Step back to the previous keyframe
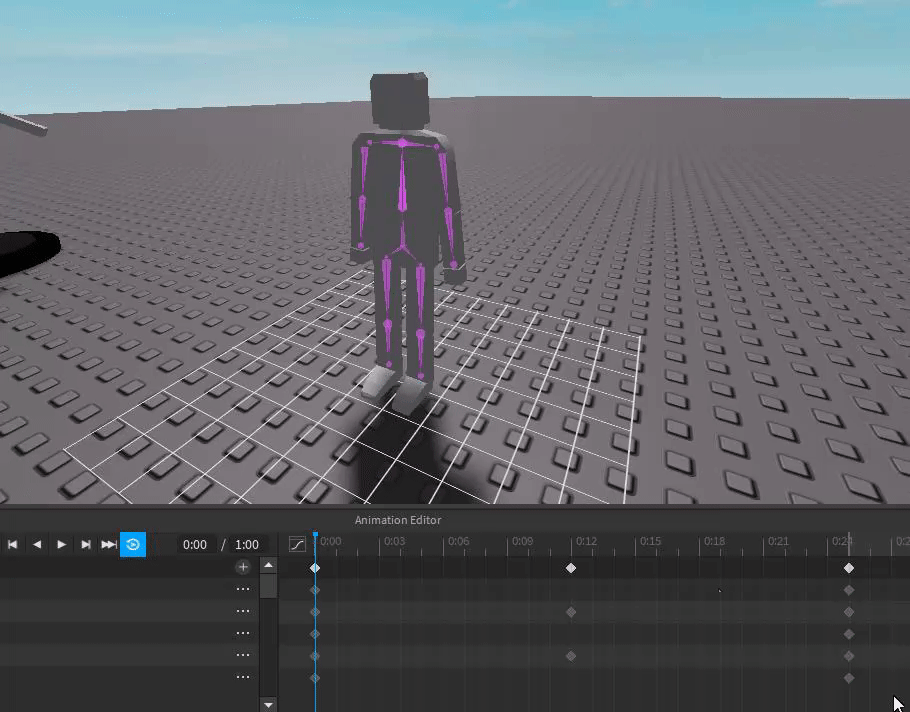Image resolution: width=910 pixels, height=712 pixels. [37, 544]
